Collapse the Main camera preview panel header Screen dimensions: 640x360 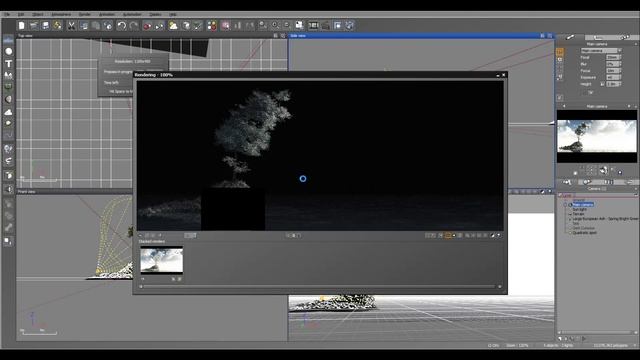636,106
